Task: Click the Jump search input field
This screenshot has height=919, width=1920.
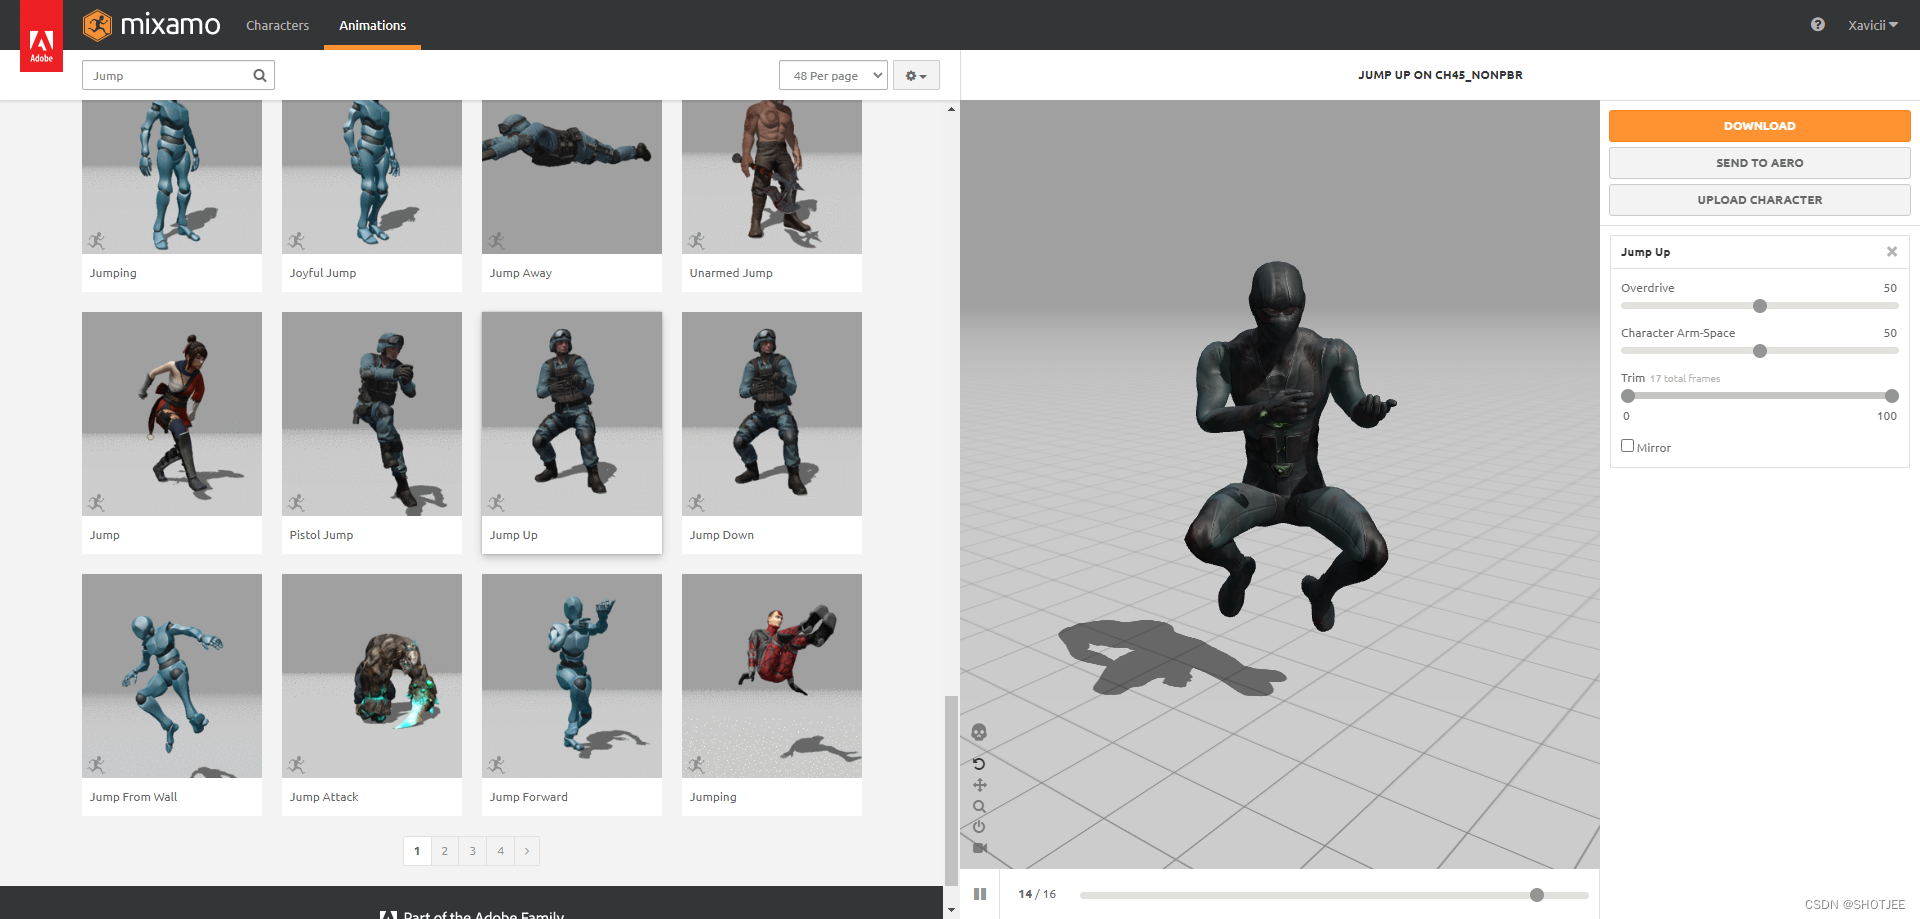Action: tap(178, 75)
